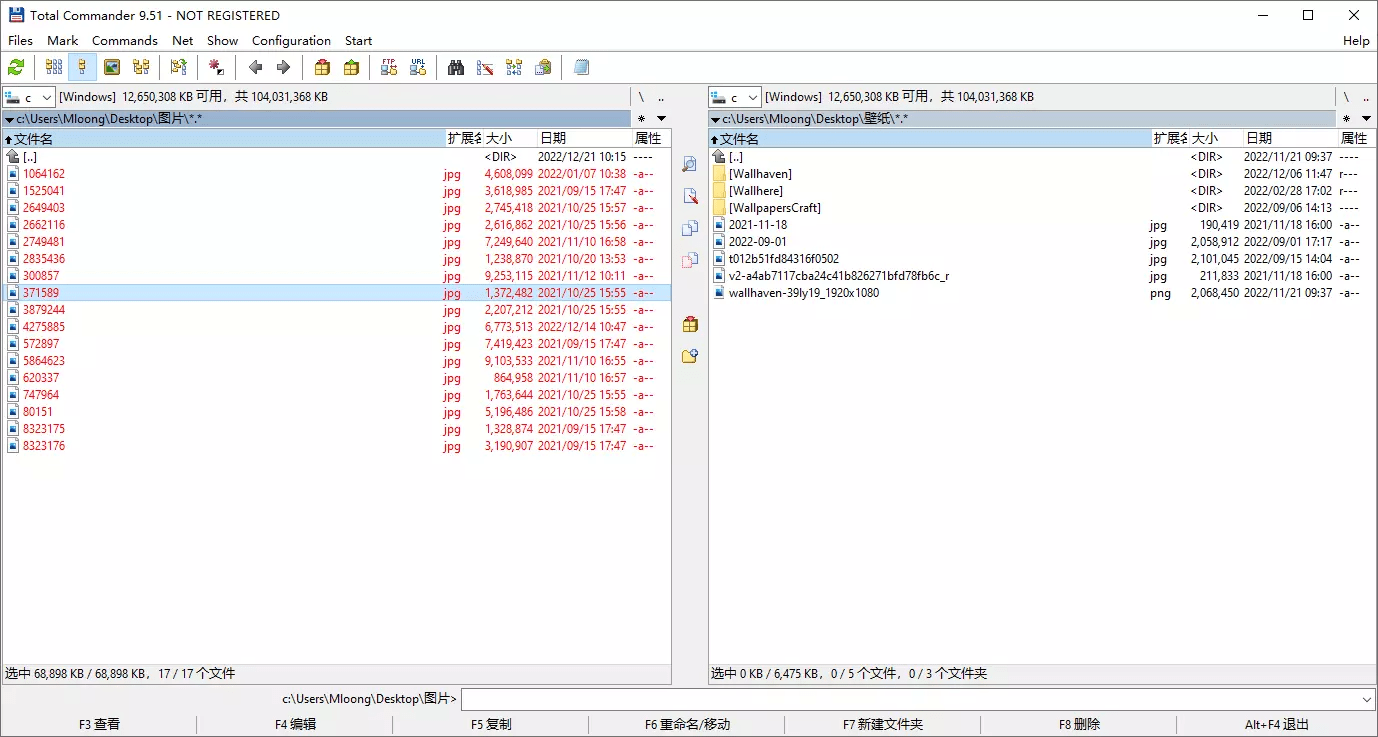Screen dimensions: 1378x737
Task: Click the Copy icon between panels
Action: click(x=689, y=229)
